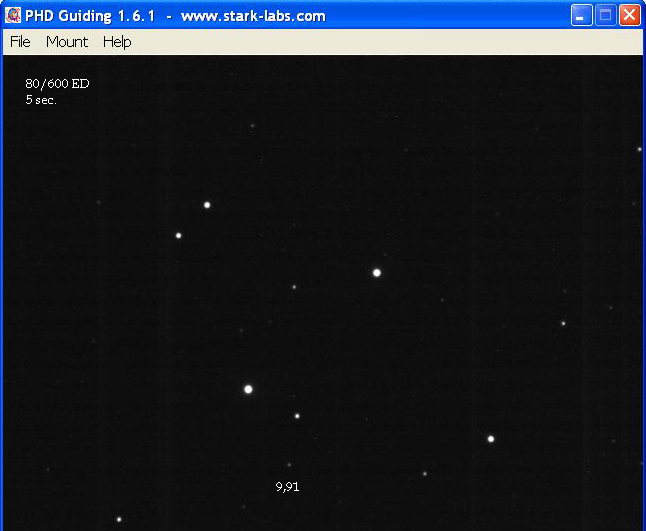
Task: Click the '9,91' magnitude label
Action: click(x=287, y=487)
